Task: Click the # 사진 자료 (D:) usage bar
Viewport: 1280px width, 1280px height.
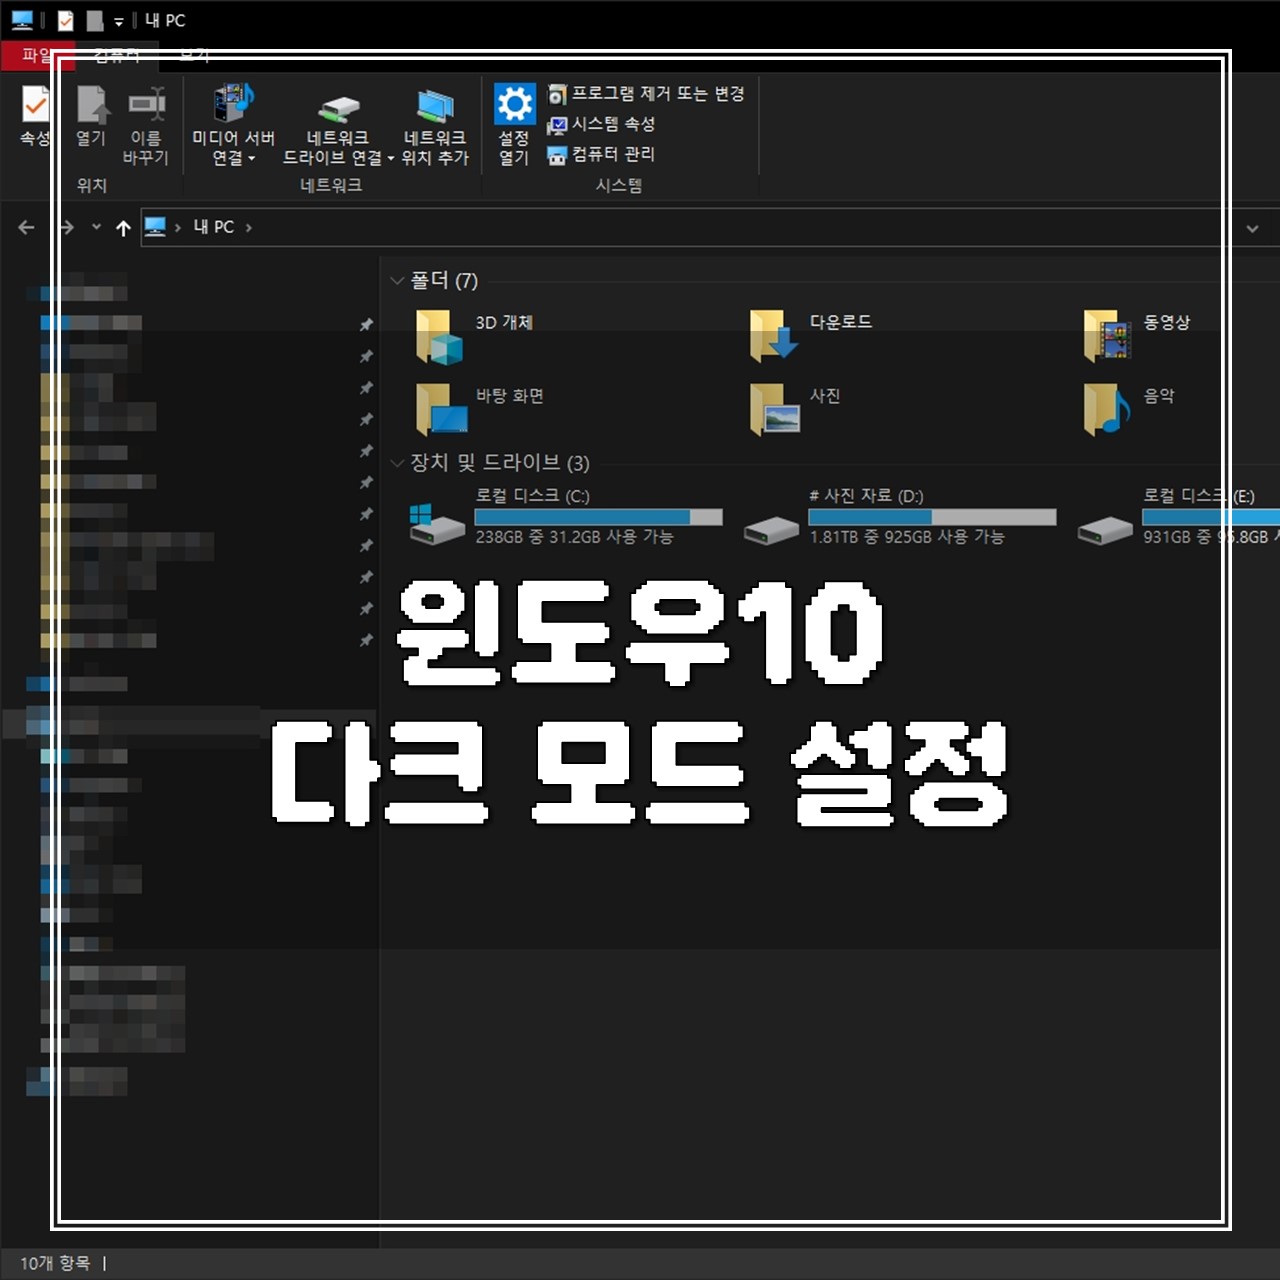Action: click(x=932, y=517)
